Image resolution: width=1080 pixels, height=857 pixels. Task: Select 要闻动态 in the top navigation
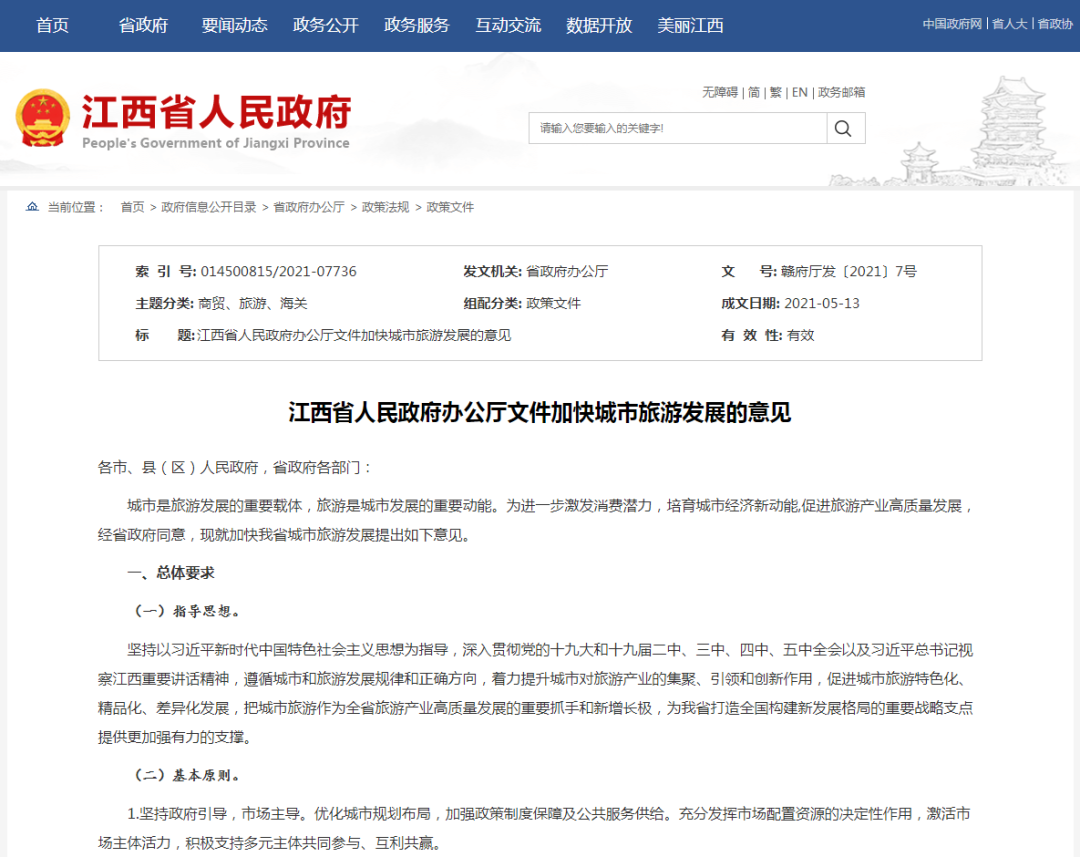pyautogui.click(x=234, y=26)
